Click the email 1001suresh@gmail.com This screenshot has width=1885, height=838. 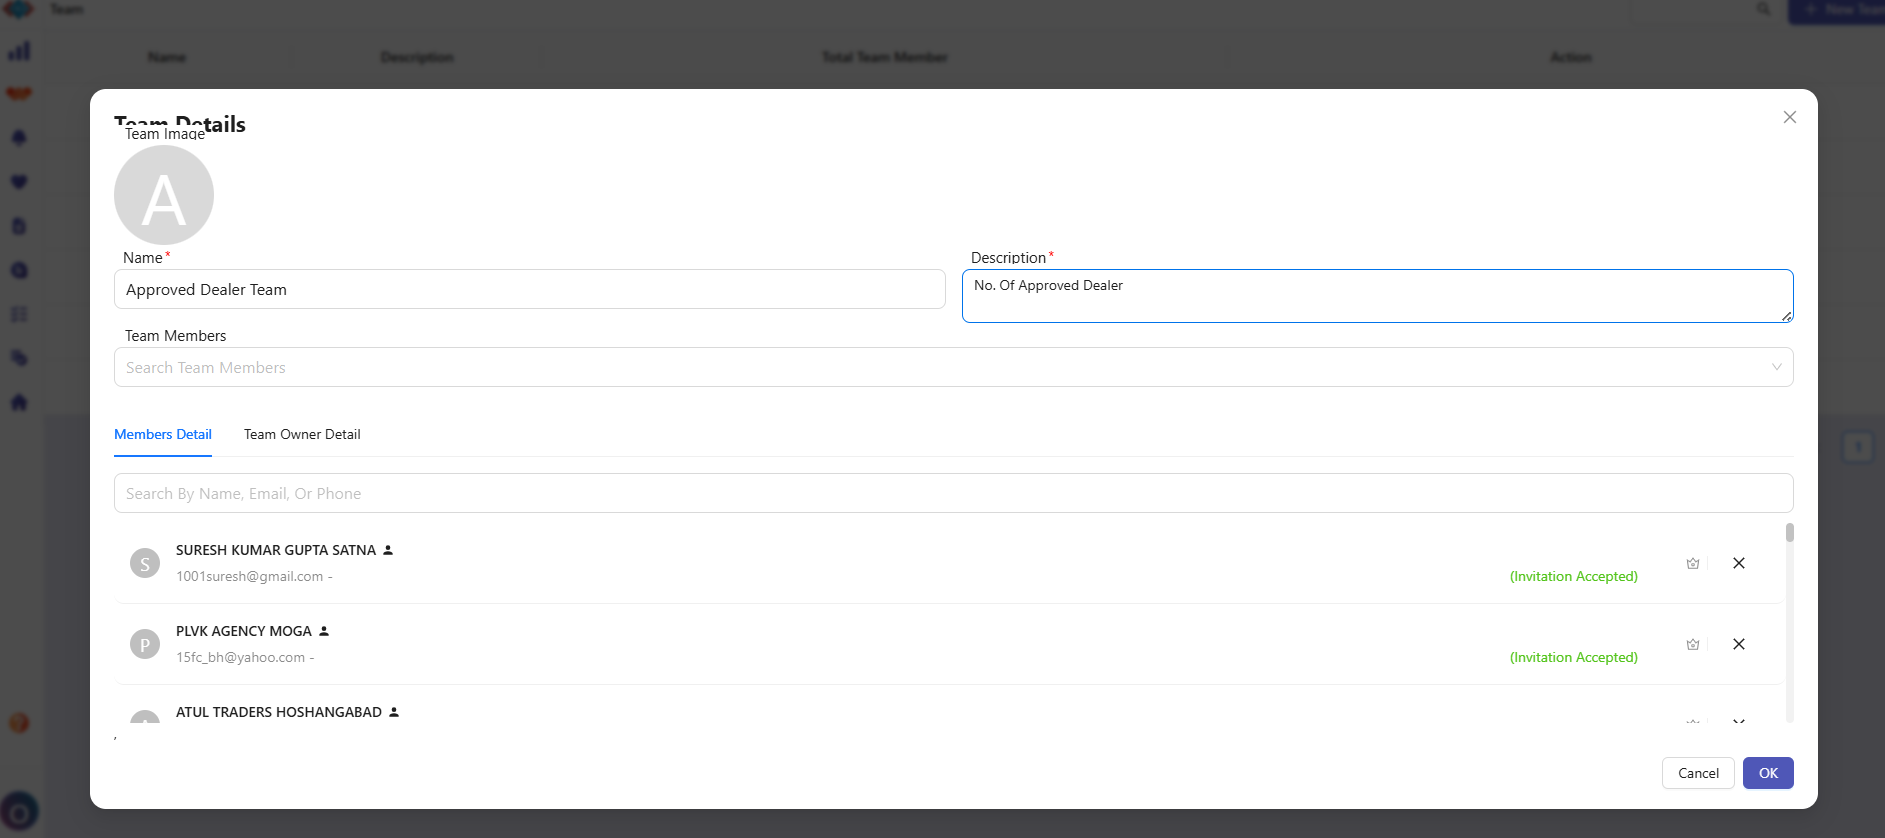[x=250, y=576]
